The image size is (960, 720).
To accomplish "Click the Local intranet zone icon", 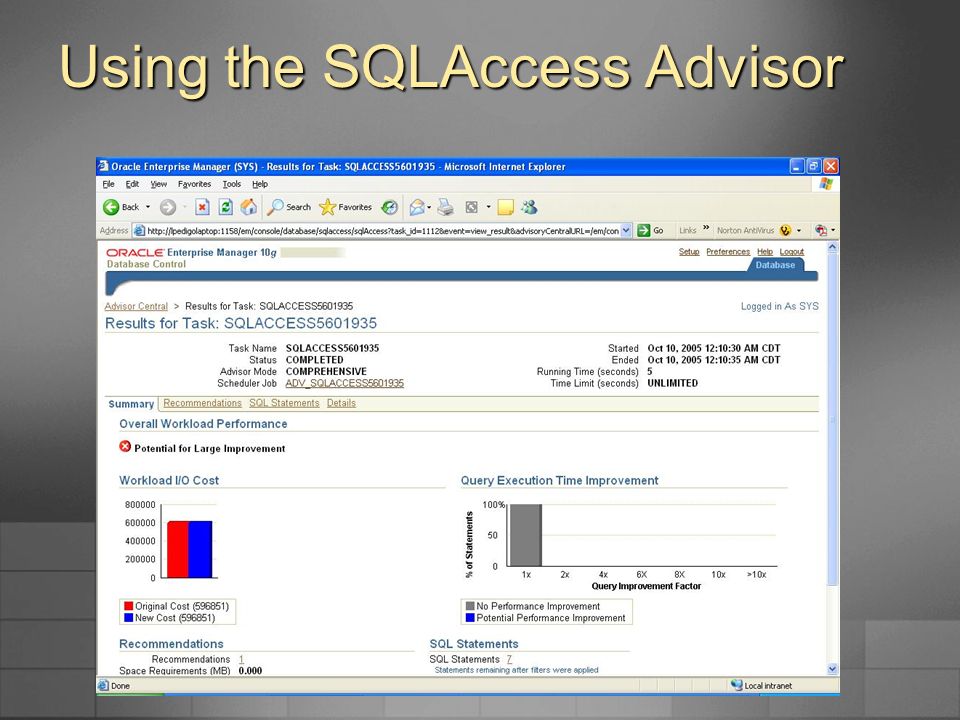I will tap(737, 685).
